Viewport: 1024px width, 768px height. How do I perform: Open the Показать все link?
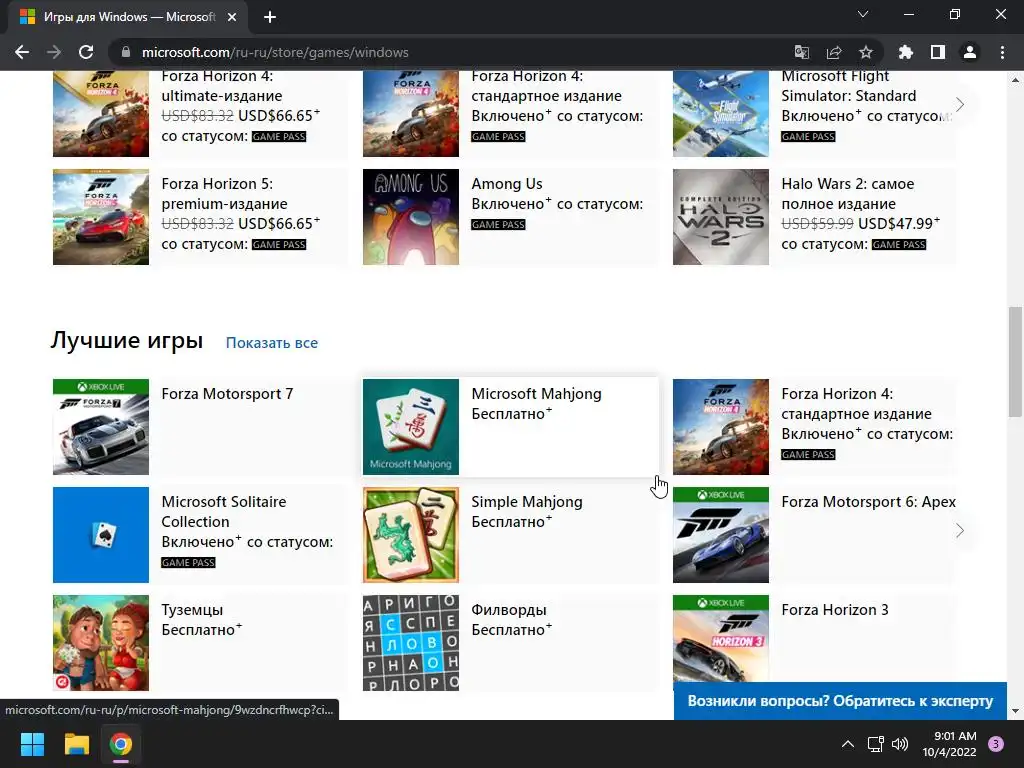point(272,343)
